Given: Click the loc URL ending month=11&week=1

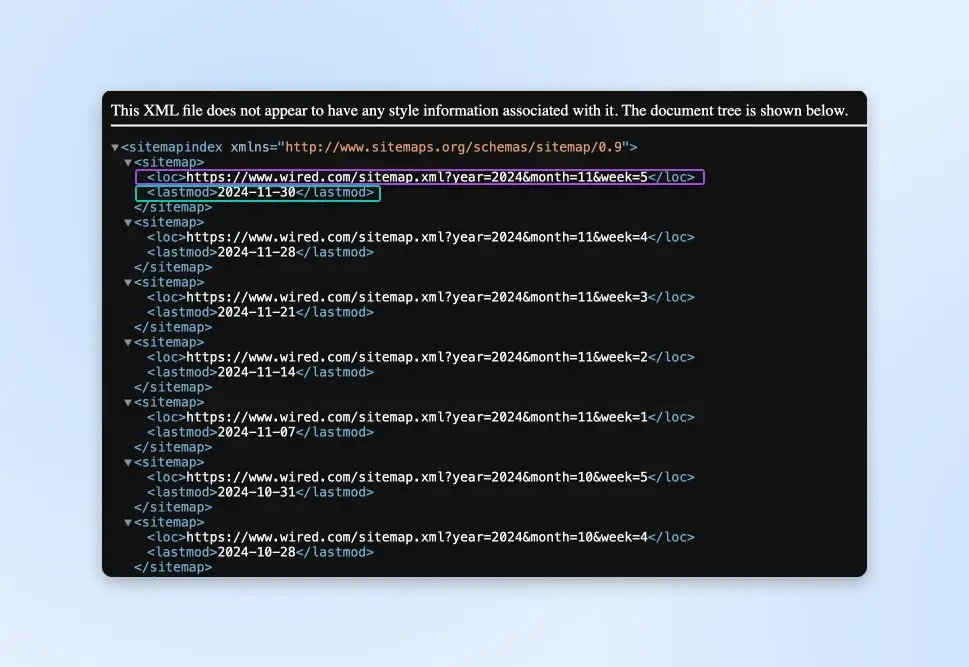Looking at the screenshot, I should coord(417,417).
